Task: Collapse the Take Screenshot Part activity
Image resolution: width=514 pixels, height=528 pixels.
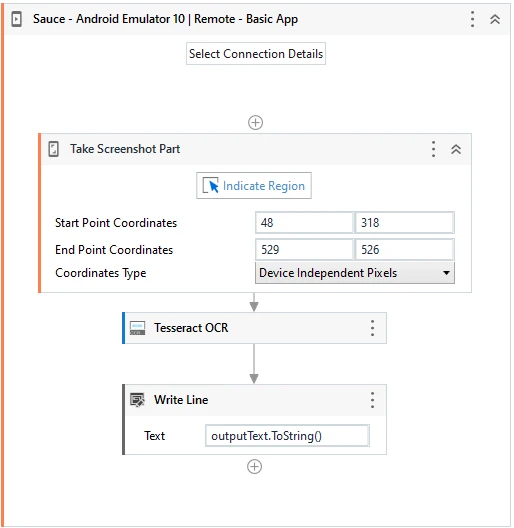Action: [456, 149]
